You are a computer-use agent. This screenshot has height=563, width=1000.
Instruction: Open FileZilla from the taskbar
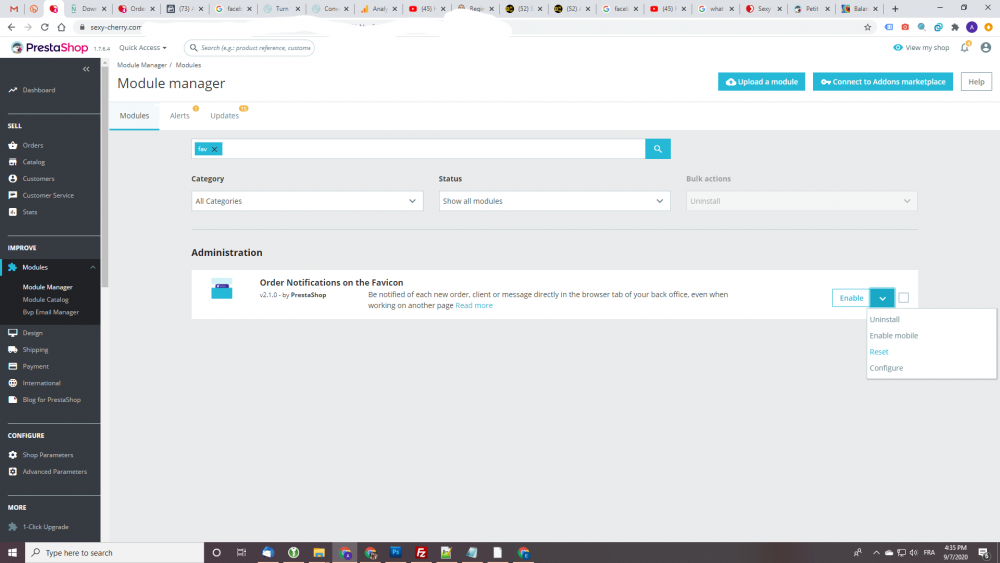pyautogui.click(x=421, y=552)
